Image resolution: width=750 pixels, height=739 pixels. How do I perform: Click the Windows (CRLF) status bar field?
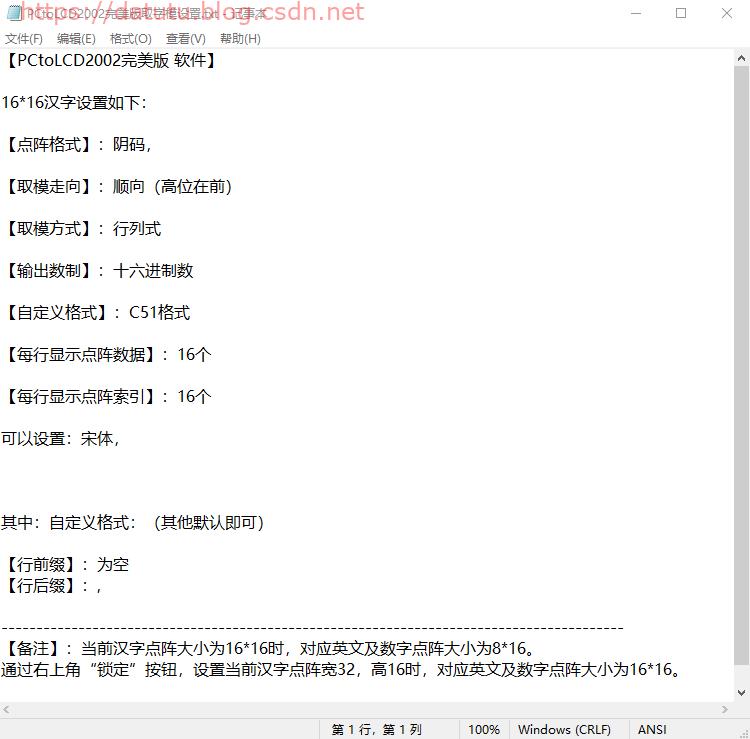point(564,730)
